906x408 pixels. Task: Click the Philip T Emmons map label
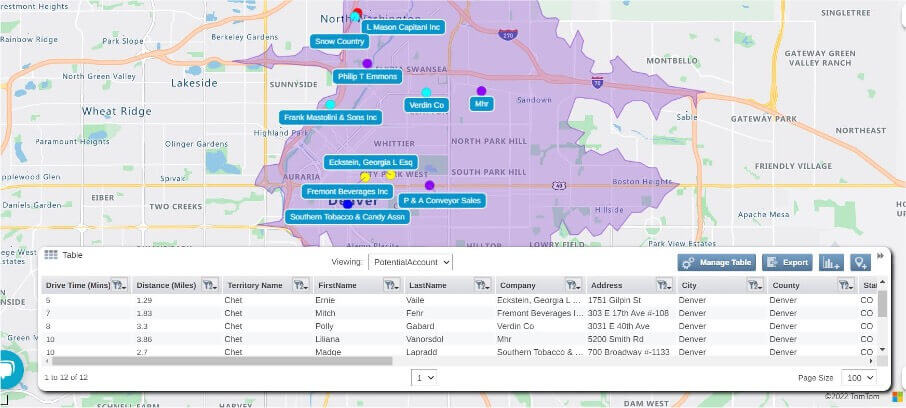(x=367, y=77)
